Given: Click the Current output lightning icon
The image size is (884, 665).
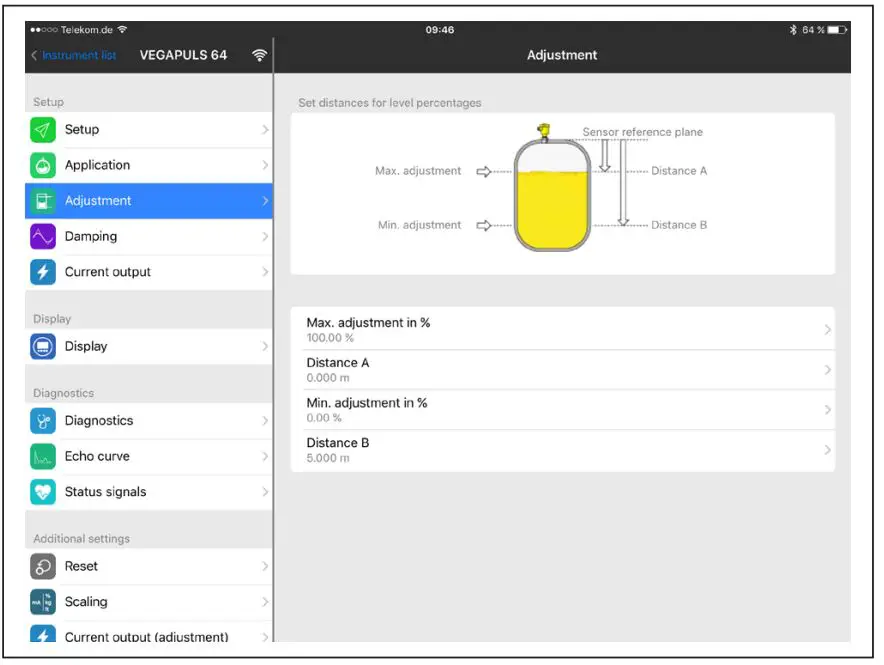Looking at the screenshot, I should [43, 272].
